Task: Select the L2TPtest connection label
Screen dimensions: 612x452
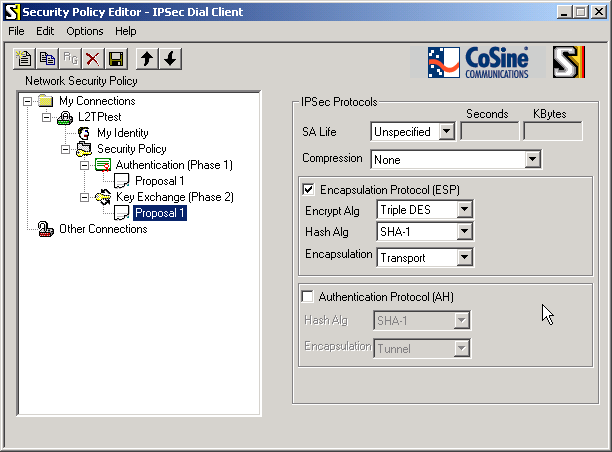Action: point(100,117)
